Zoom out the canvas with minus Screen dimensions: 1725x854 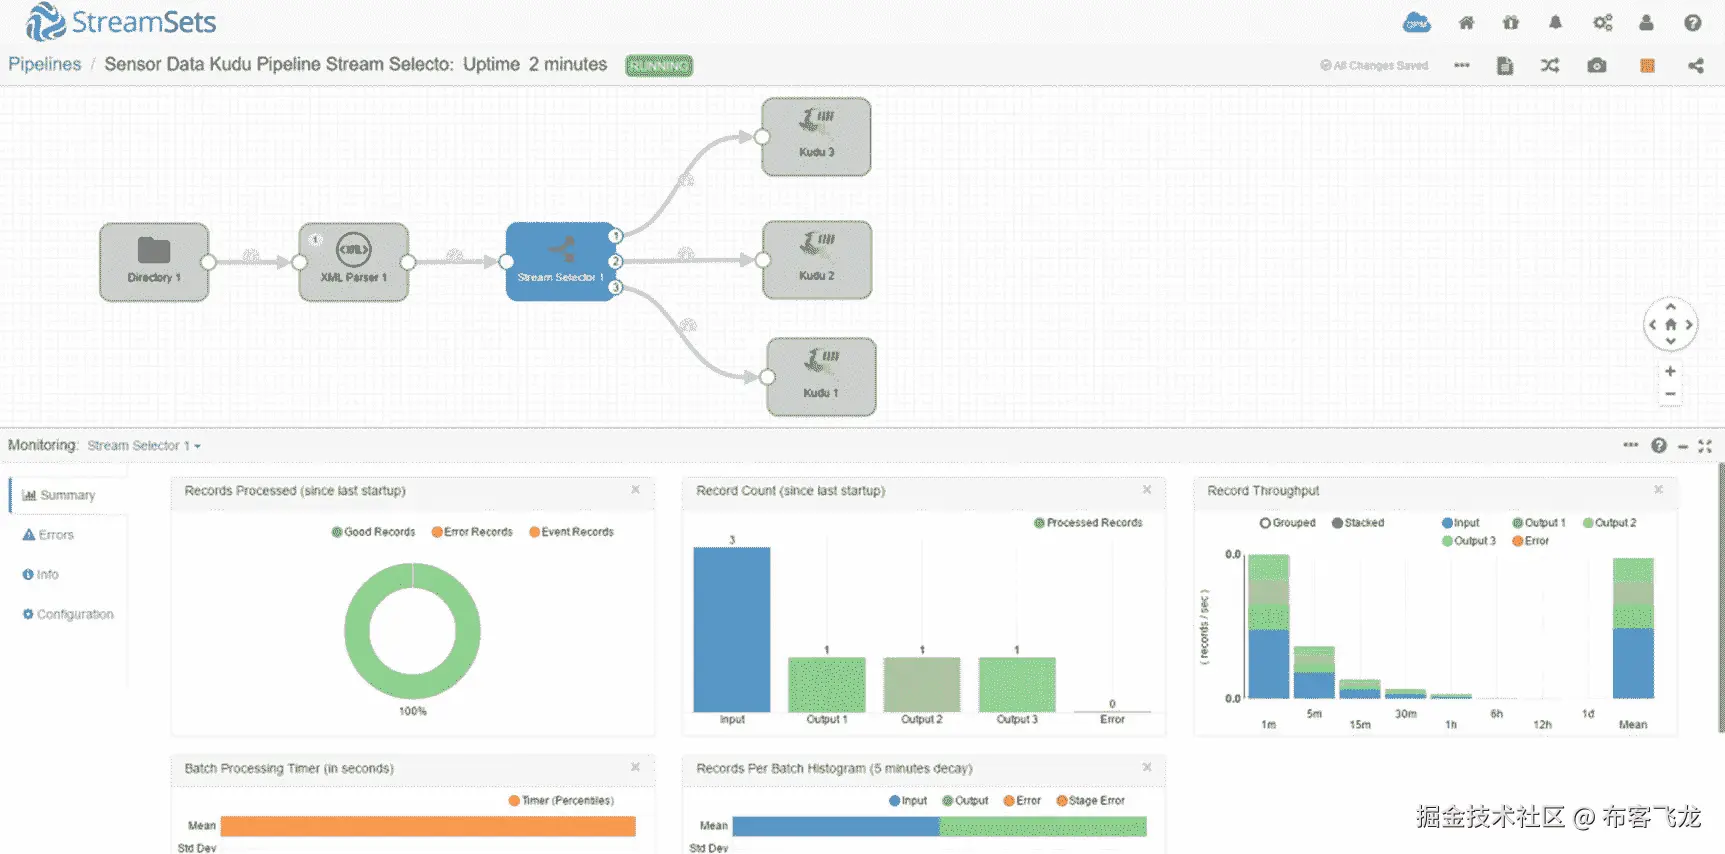(1670, 394)
